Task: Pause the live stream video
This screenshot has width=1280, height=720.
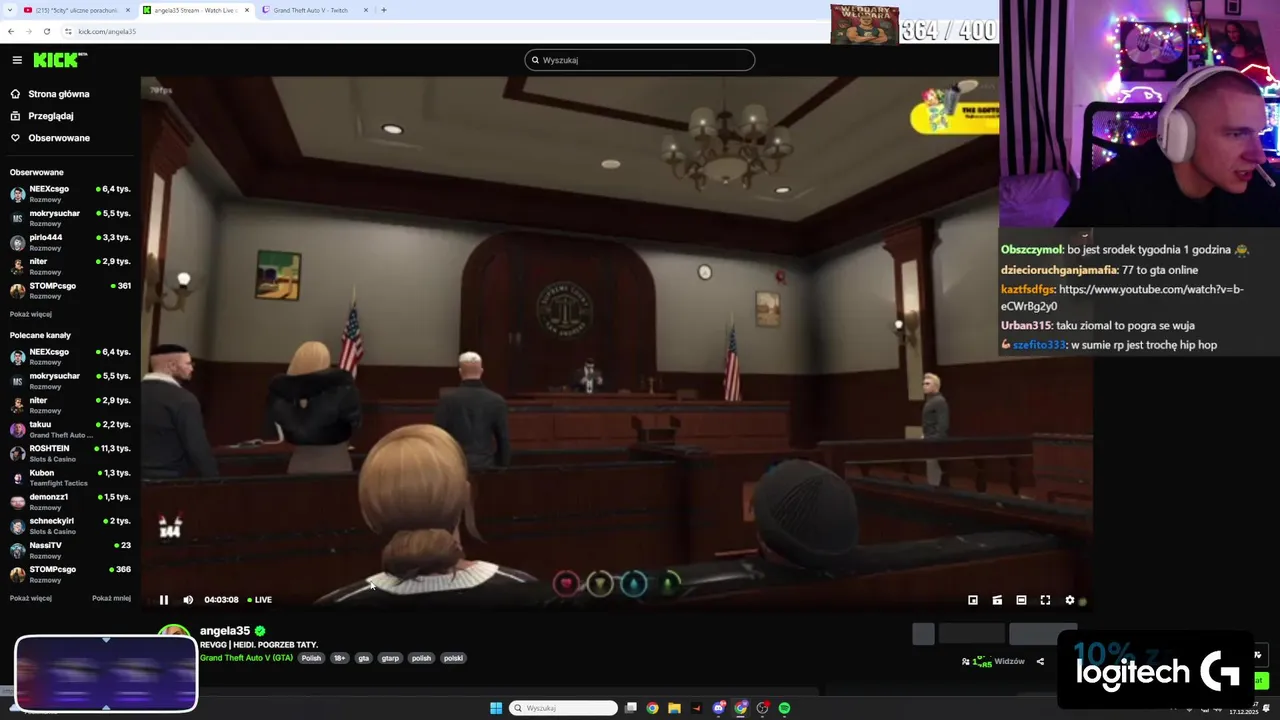Action: click(x=164, y=600)
